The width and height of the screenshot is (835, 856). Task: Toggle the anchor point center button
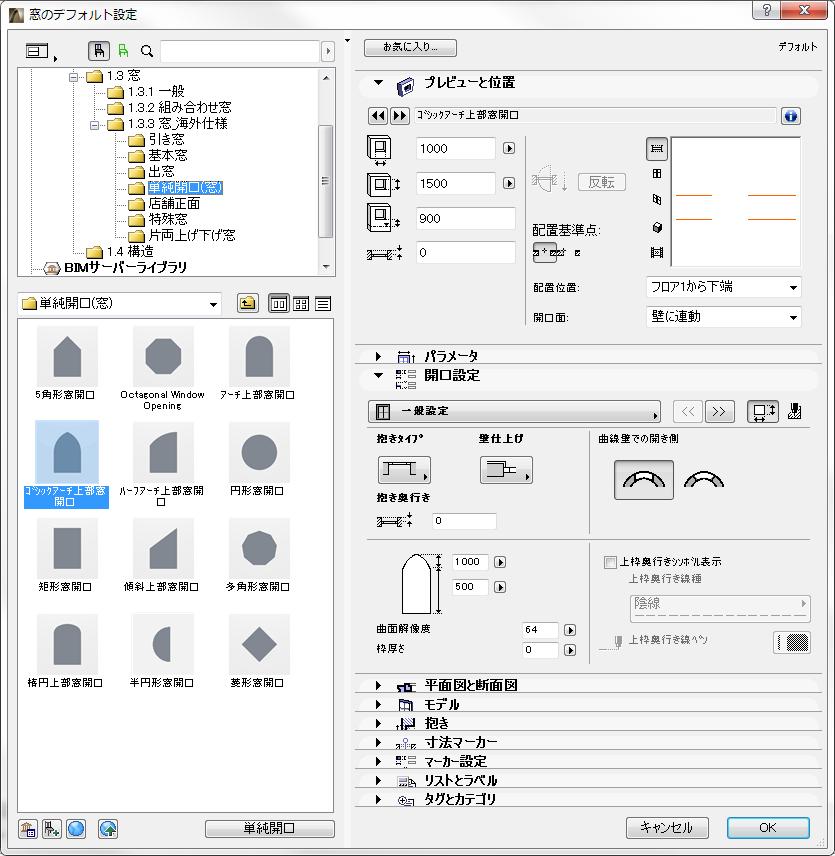tap(545, 253)
